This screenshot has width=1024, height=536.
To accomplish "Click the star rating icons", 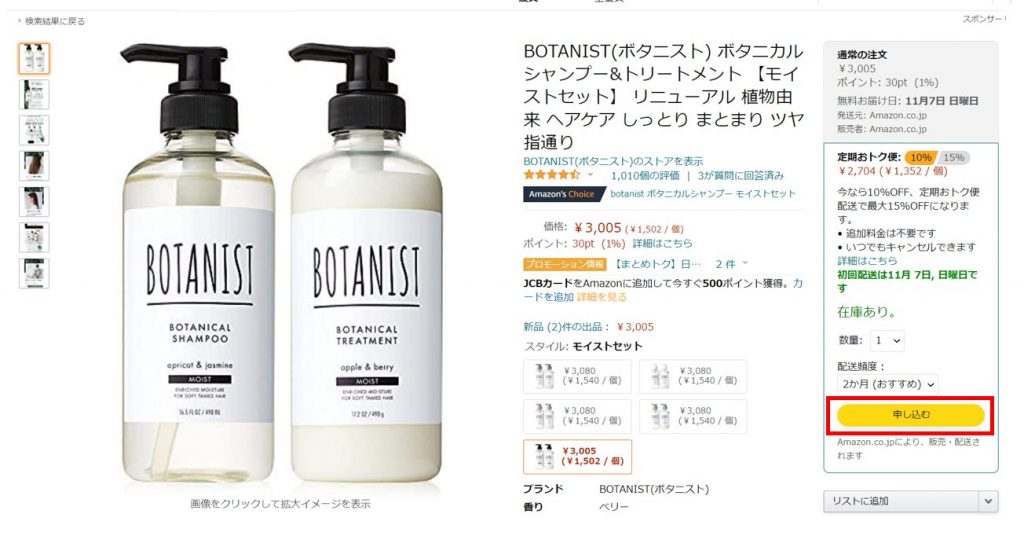I will pos(551,175).
